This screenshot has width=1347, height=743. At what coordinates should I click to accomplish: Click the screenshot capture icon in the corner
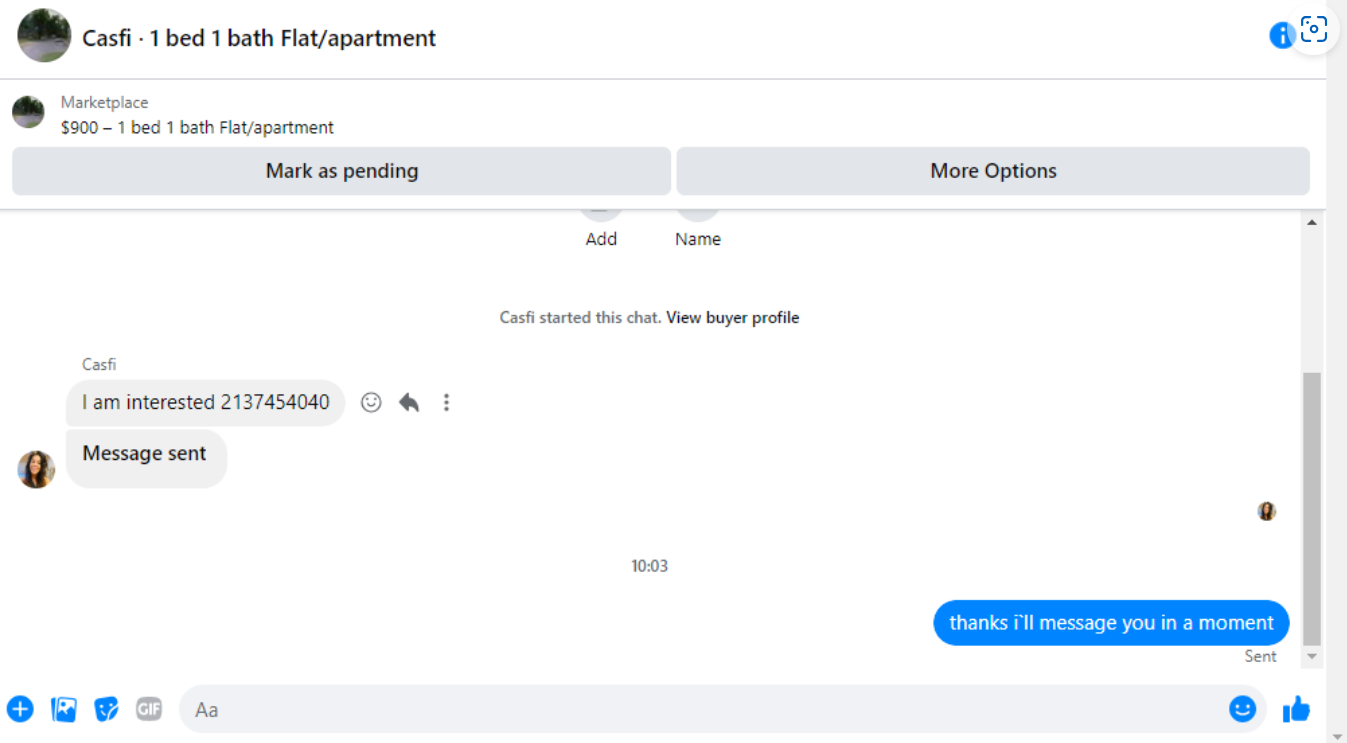tap(1313, 30)
